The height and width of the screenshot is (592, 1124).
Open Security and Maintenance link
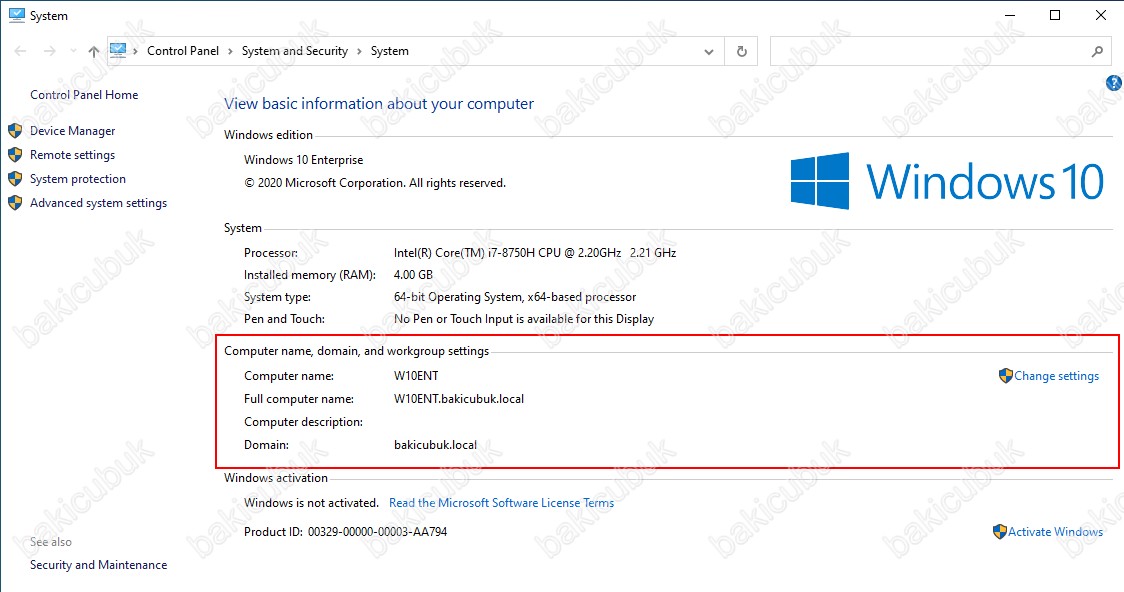(98, 565)
